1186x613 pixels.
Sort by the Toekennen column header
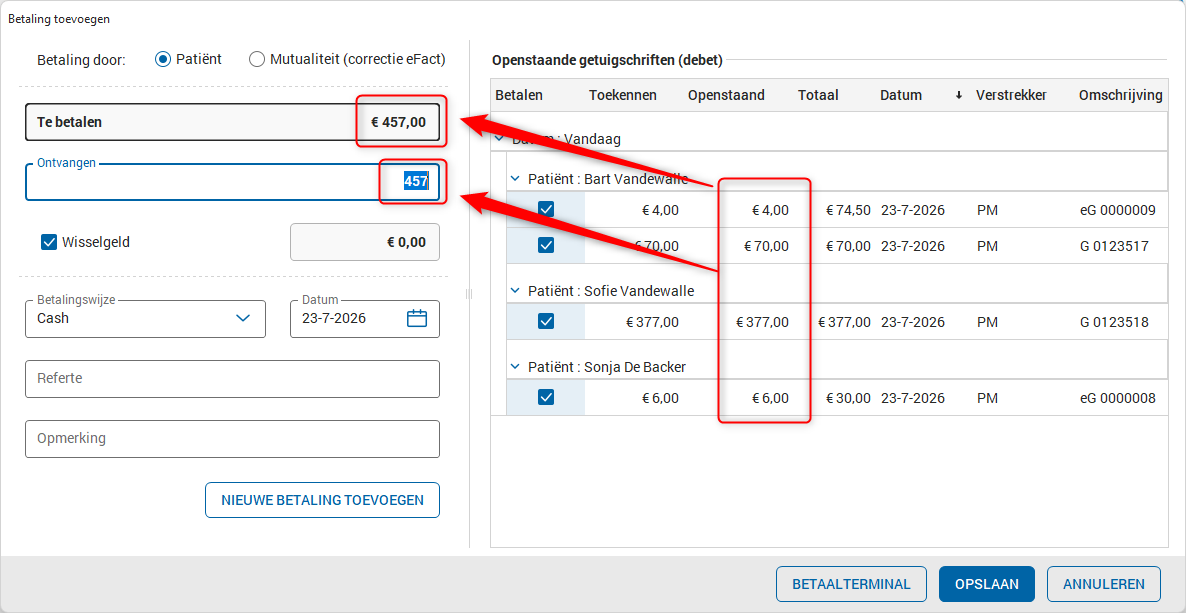(x=622, y=95)
